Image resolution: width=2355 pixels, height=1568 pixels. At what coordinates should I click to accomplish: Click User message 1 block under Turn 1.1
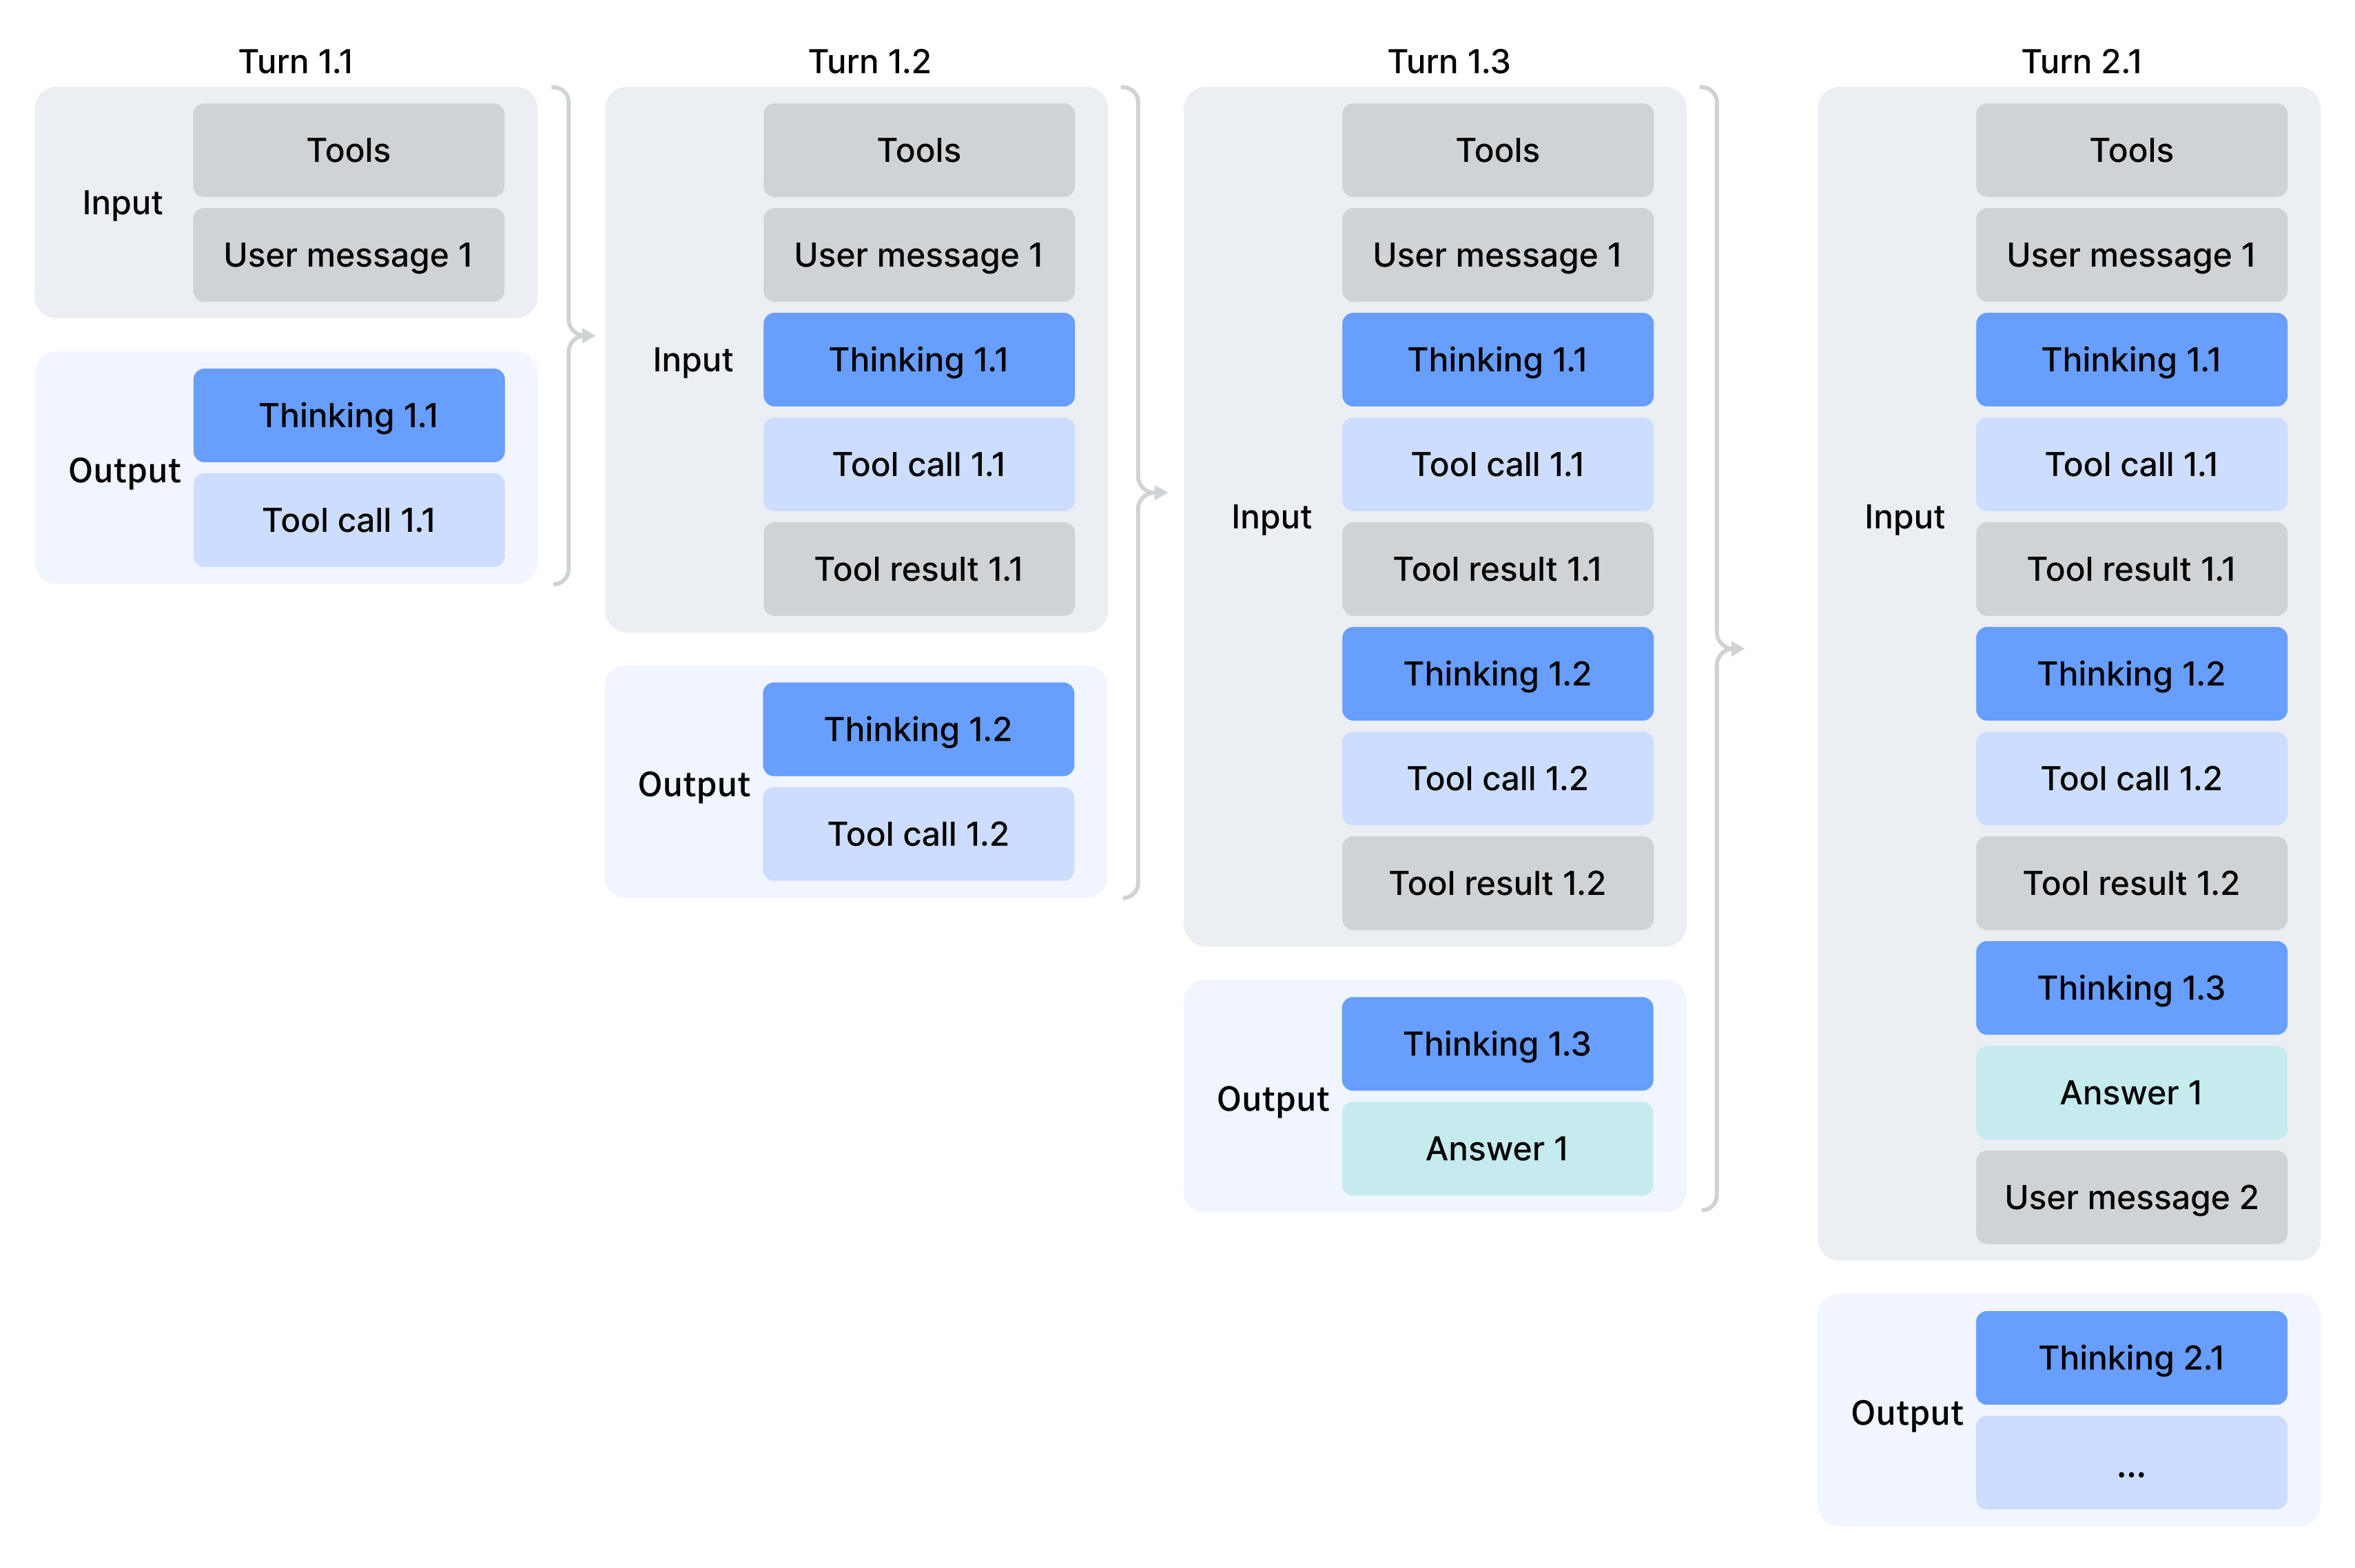pos(348,255)
